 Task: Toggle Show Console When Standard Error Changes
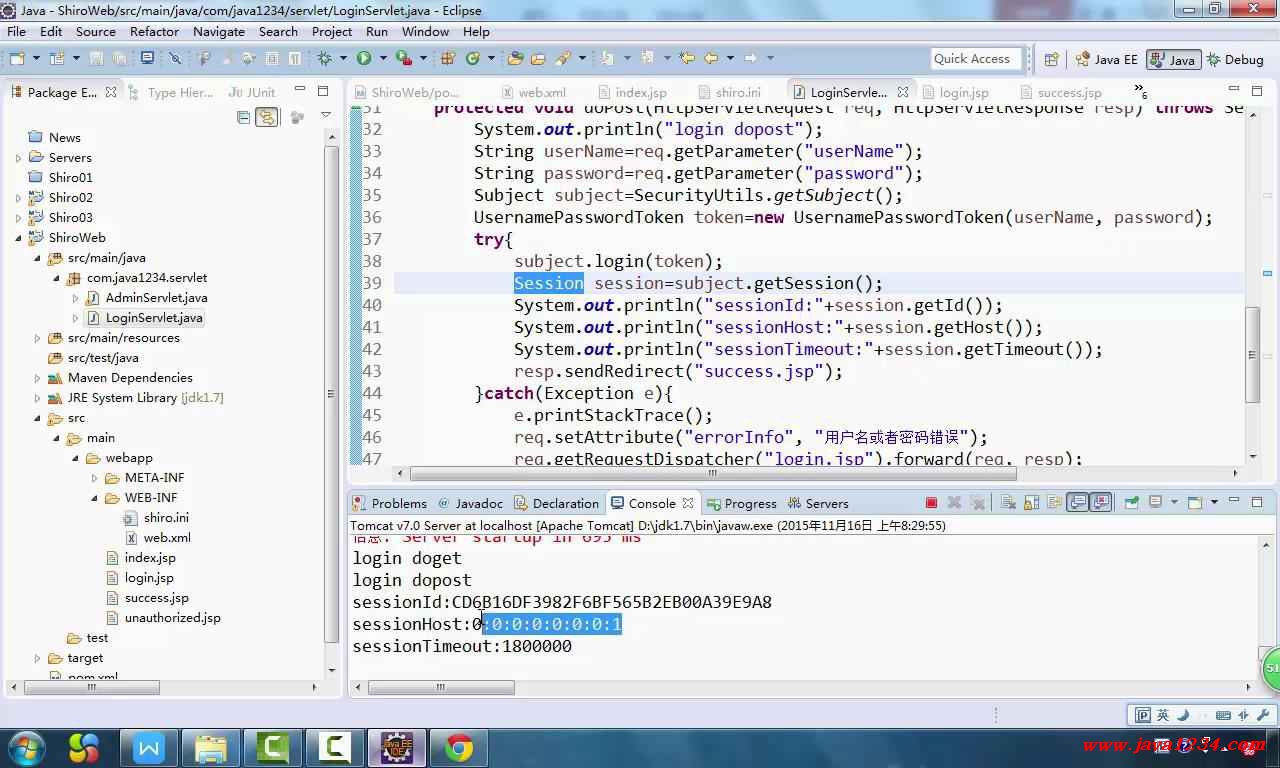(1101, 503)
